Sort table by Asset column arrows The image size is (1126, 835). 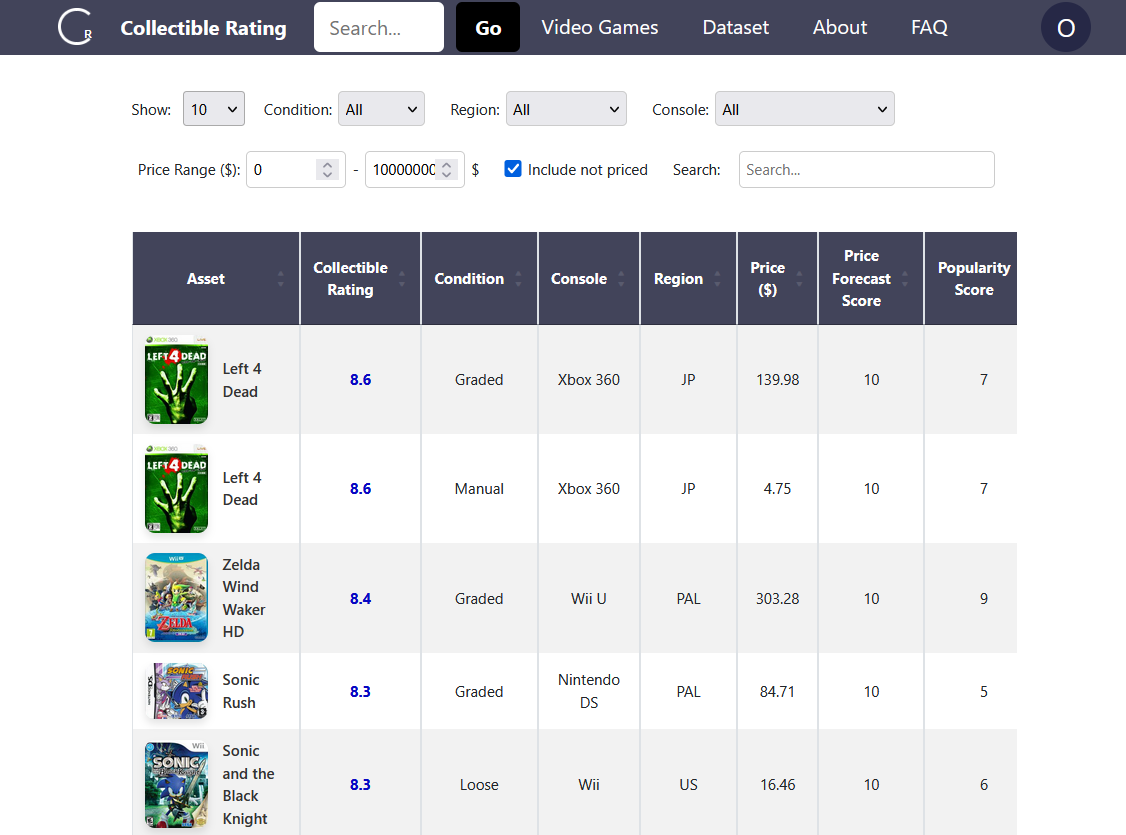[281, 279]
